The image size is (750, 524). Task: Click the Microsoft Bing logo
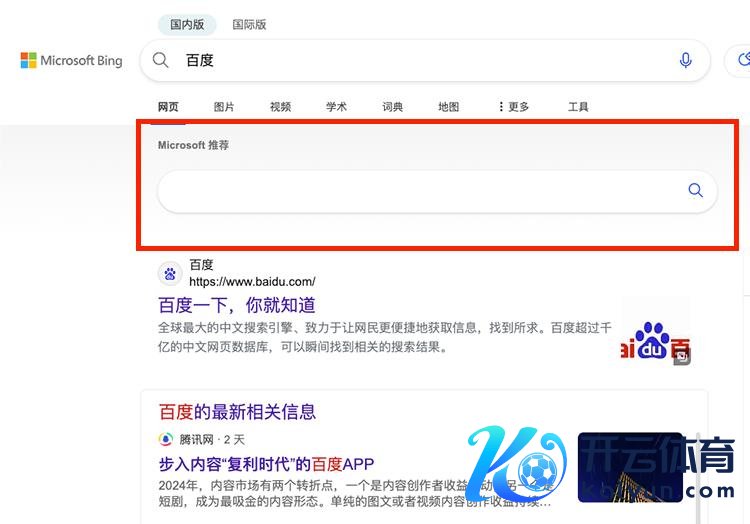tap(71, 61)
